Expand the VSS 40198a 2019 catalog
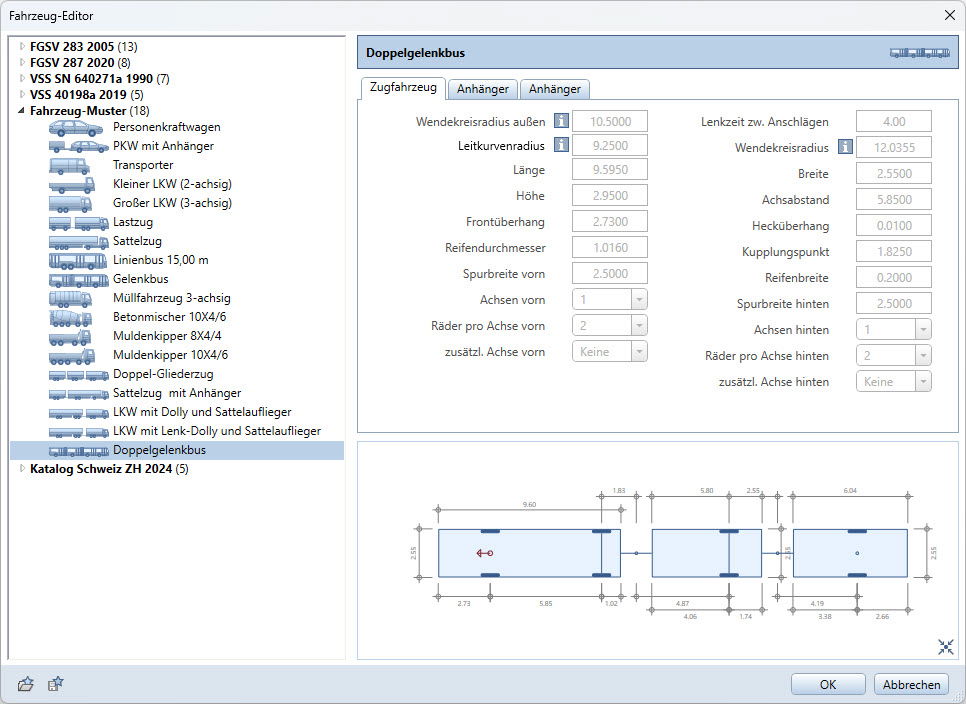The width and height of the screenshot is (966, 704). click(22, 94)
